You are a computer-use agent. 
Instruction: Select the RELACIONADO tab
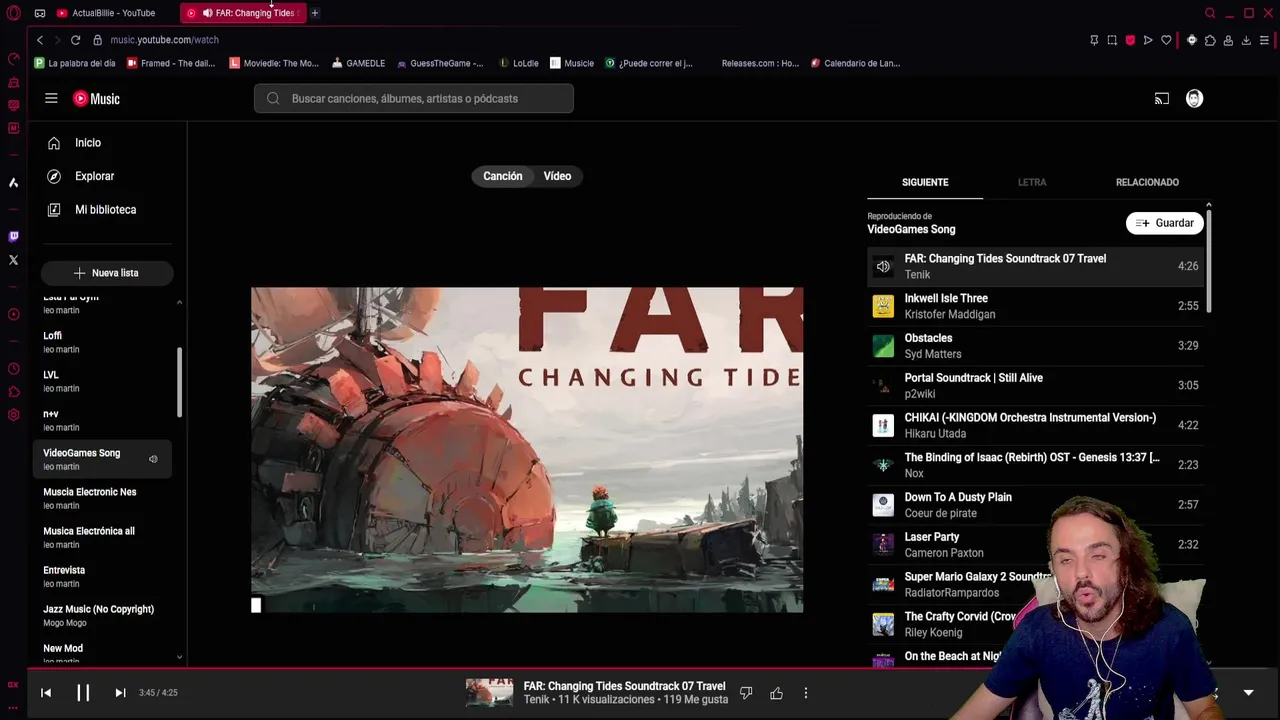[x=1147, y=182]
